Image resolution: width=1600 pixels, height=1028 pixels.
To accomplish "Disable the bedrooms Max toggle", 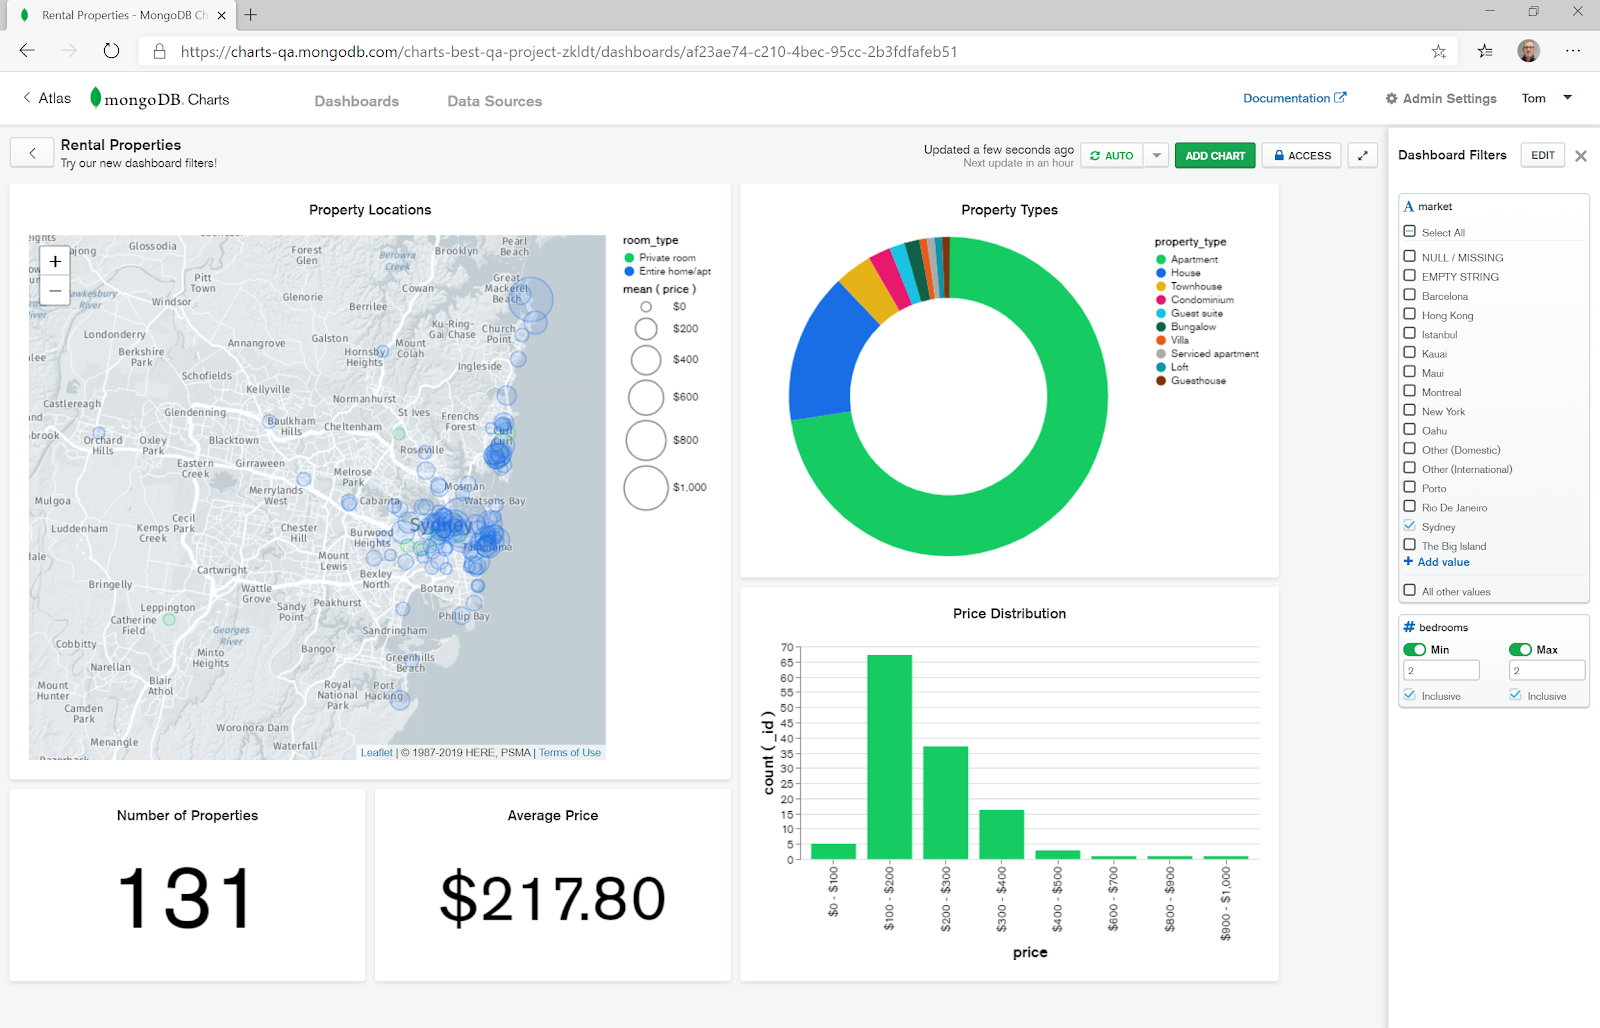I will (x=1520, y=649).
